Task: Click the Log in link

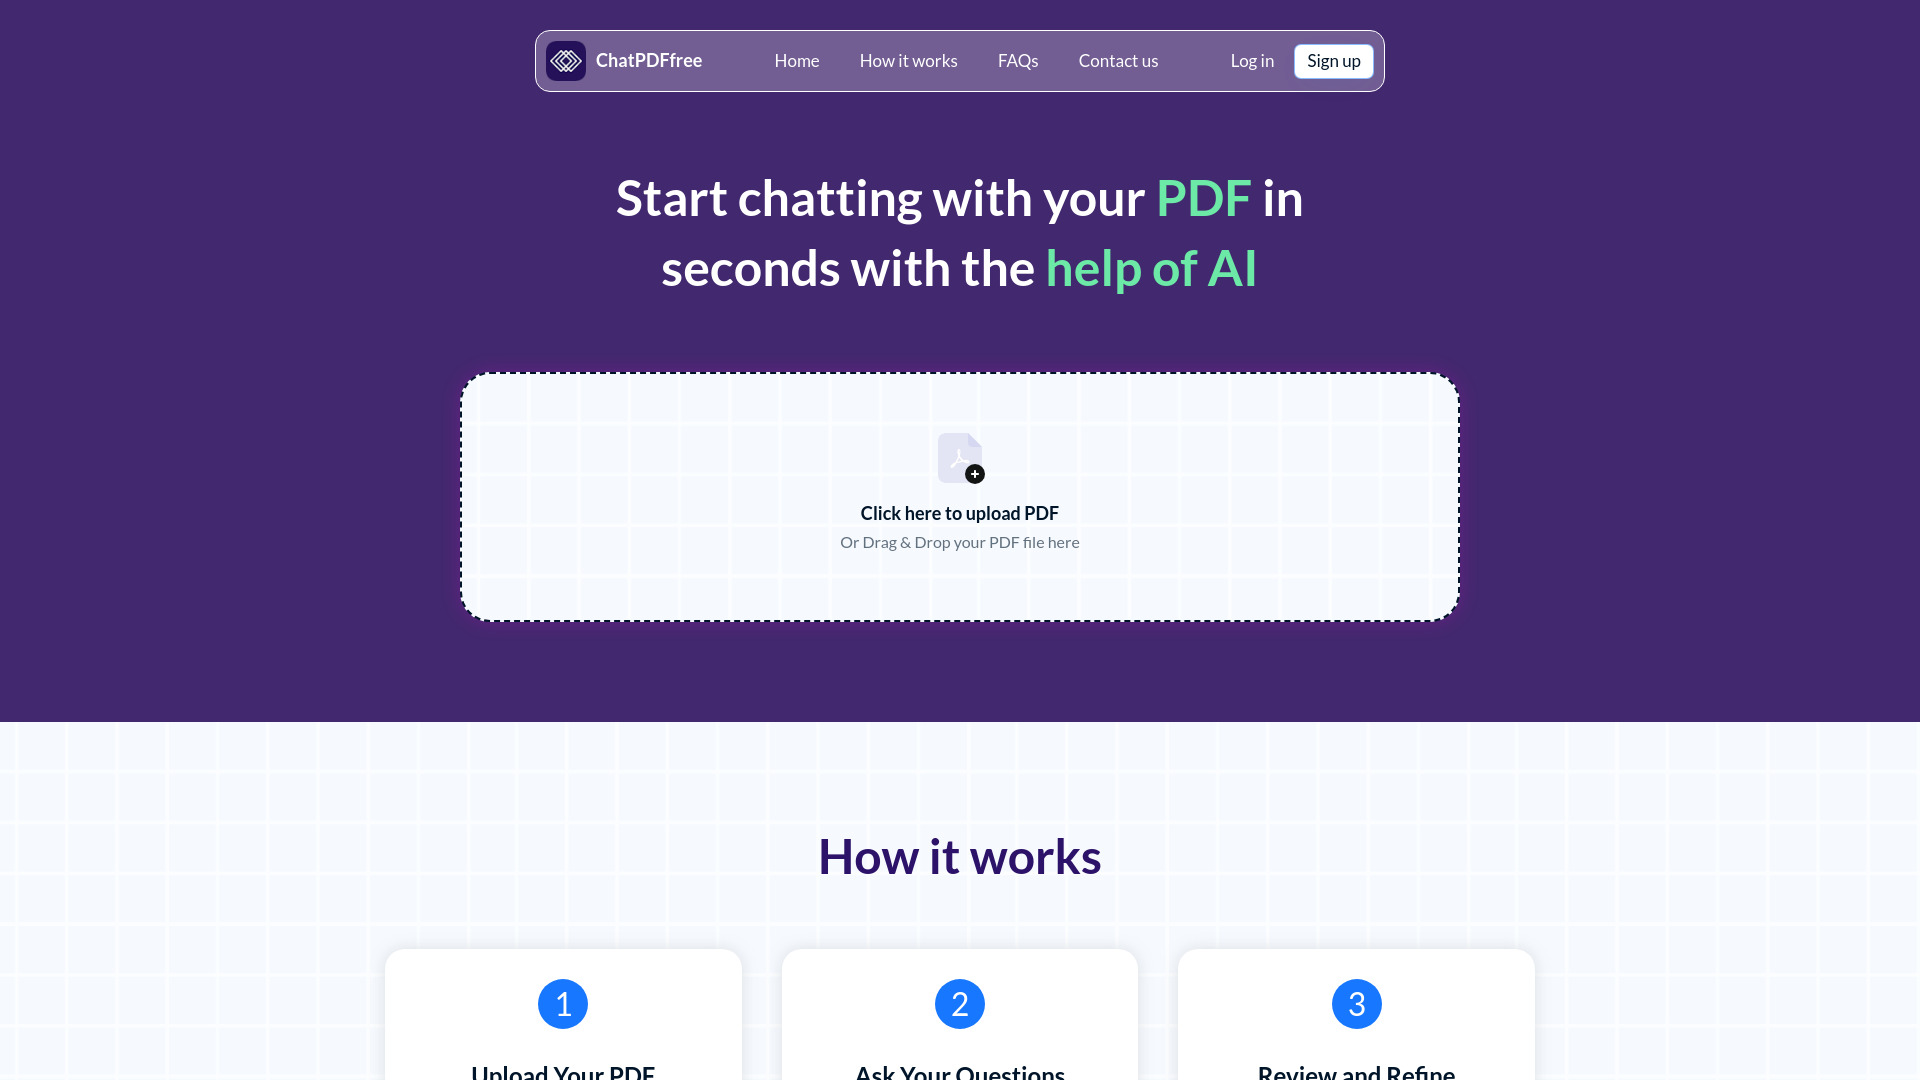Action: tap(1251, 61)
